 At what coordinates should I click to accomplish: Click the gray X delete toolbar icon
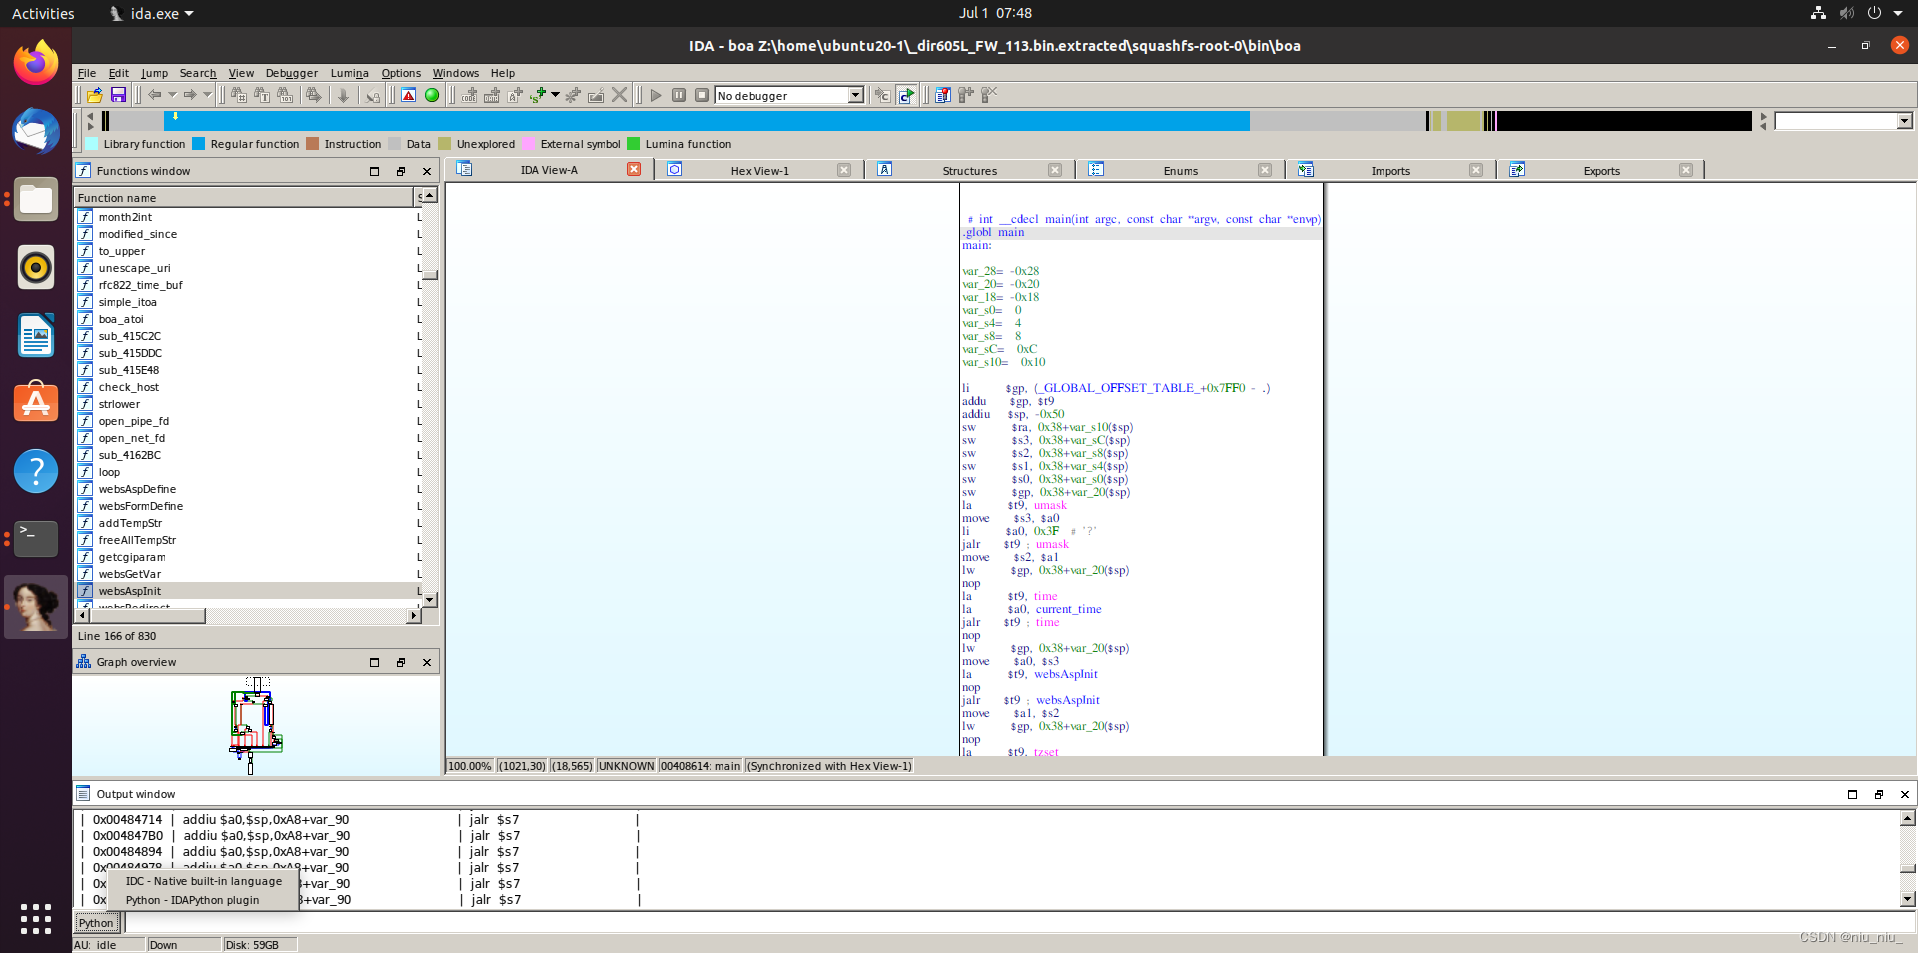pyautogui.click(x=619, y=95)
